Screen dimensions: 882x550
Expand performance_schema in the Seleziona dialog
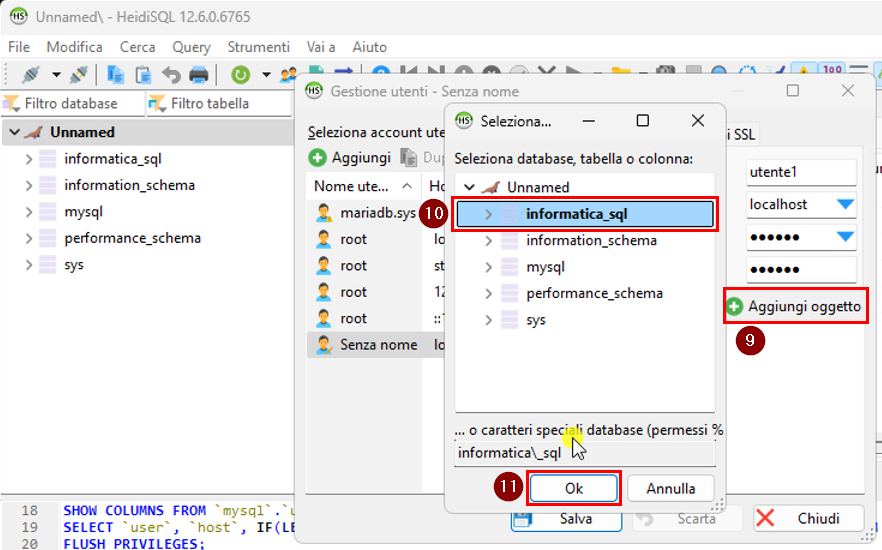(x=488, y=294)
